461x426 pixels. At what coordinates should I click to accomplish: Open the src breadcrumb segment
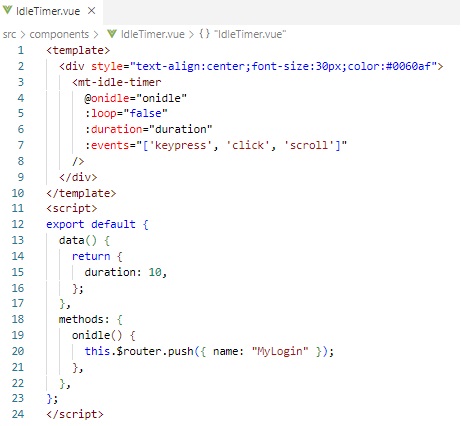9,34
